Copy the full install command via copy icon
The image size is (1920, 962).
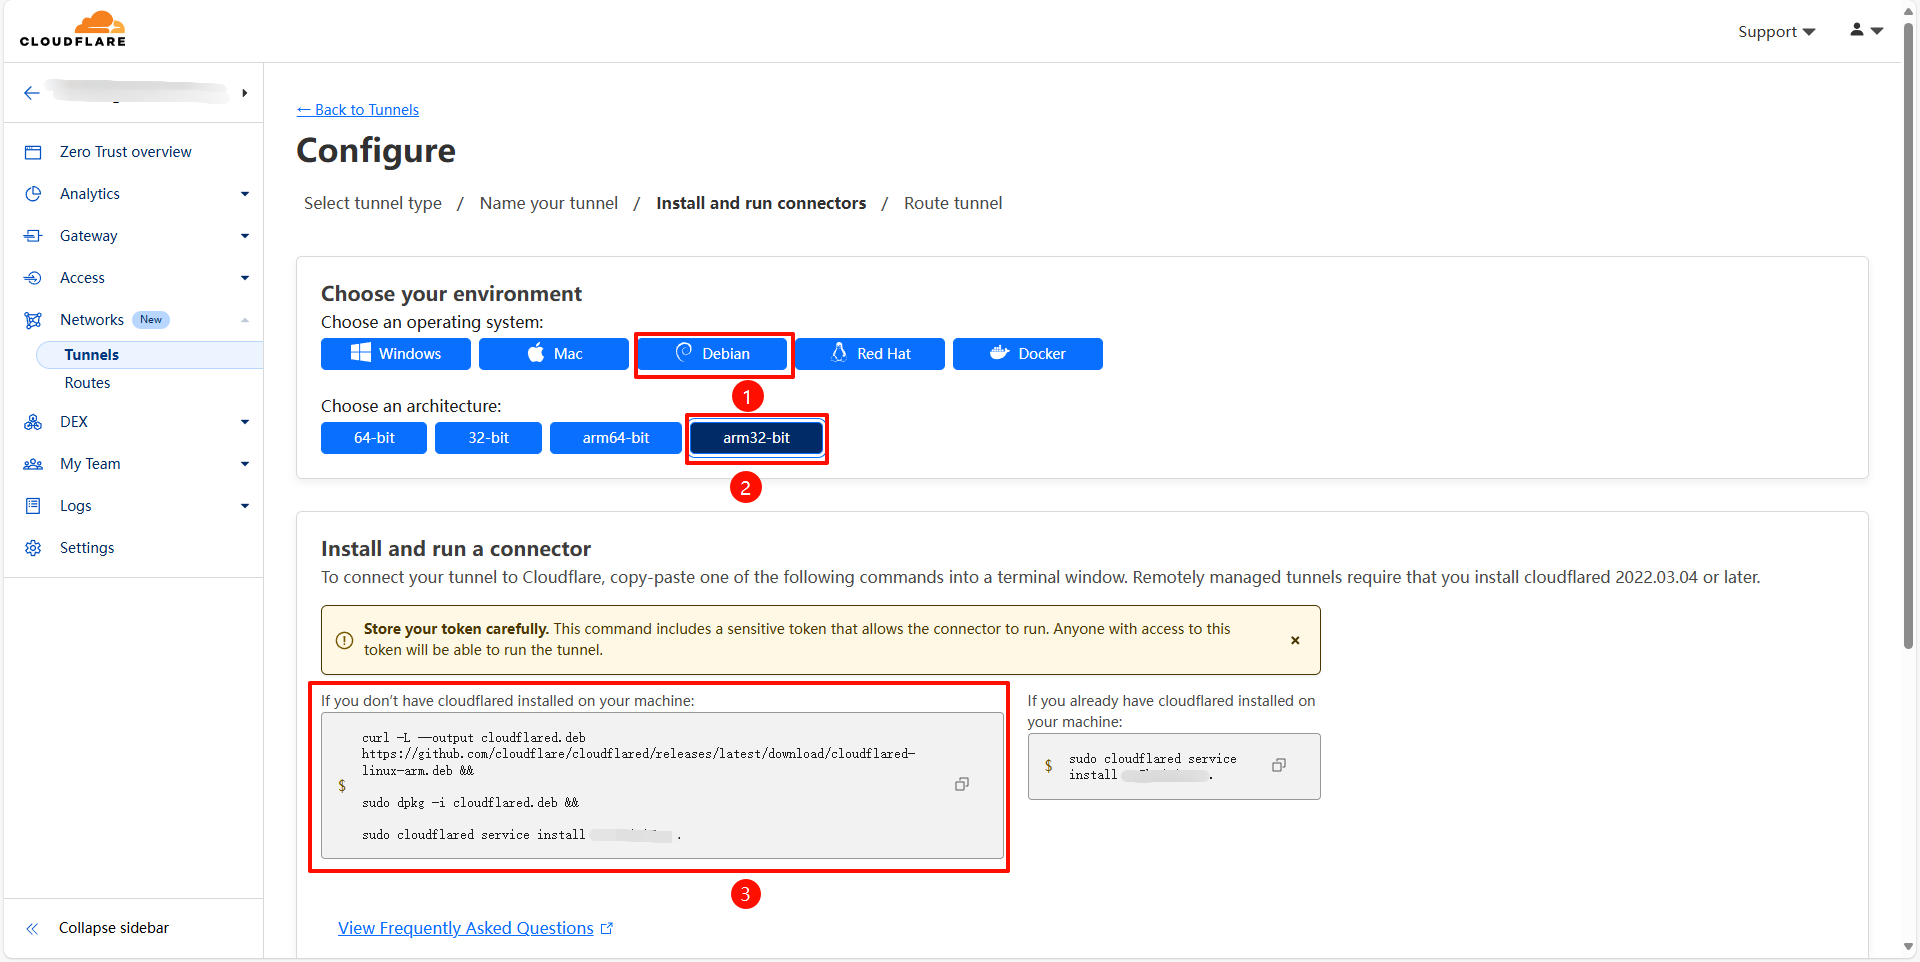[961, 785]
